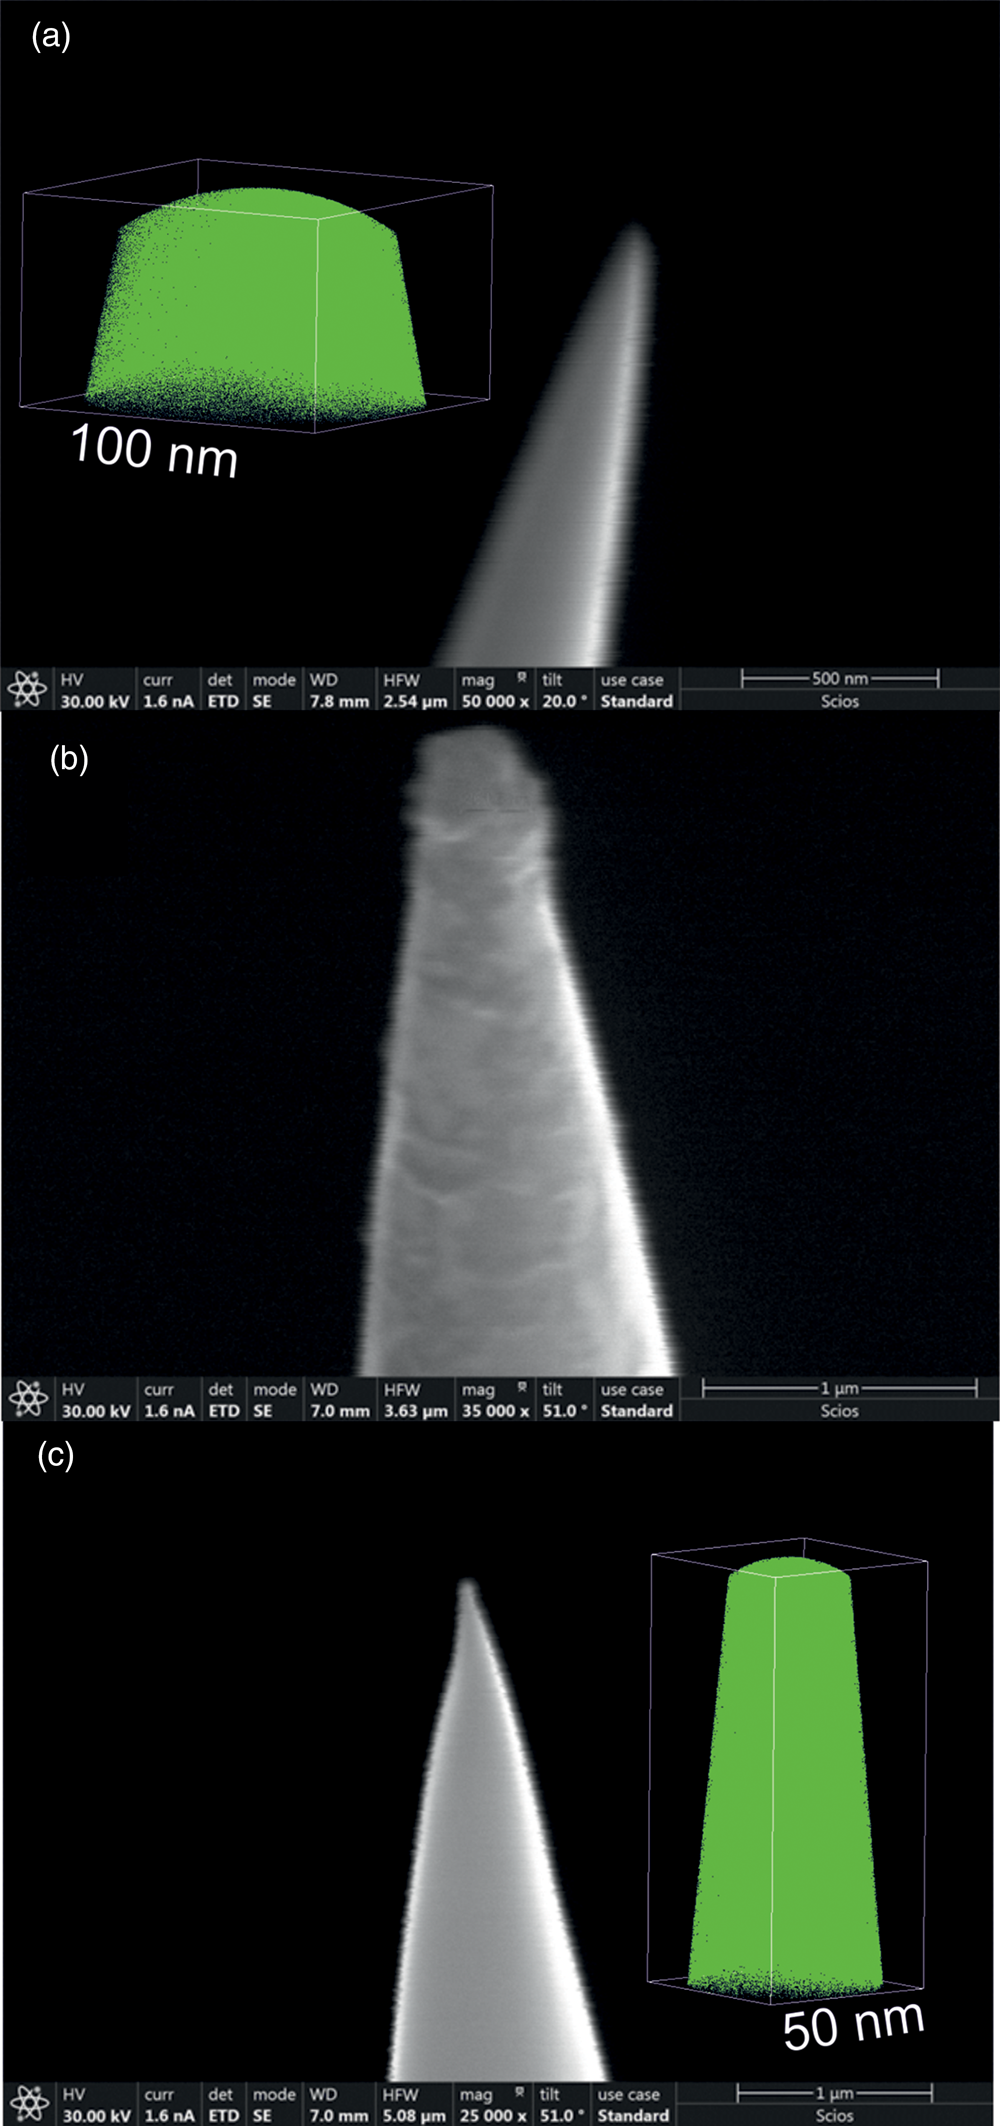Viewport: 1000px width, 2126px height.
Task: Click the 'Standard' use case in panel (b)
Action: pyautogui.click(x=636, y=1411)
